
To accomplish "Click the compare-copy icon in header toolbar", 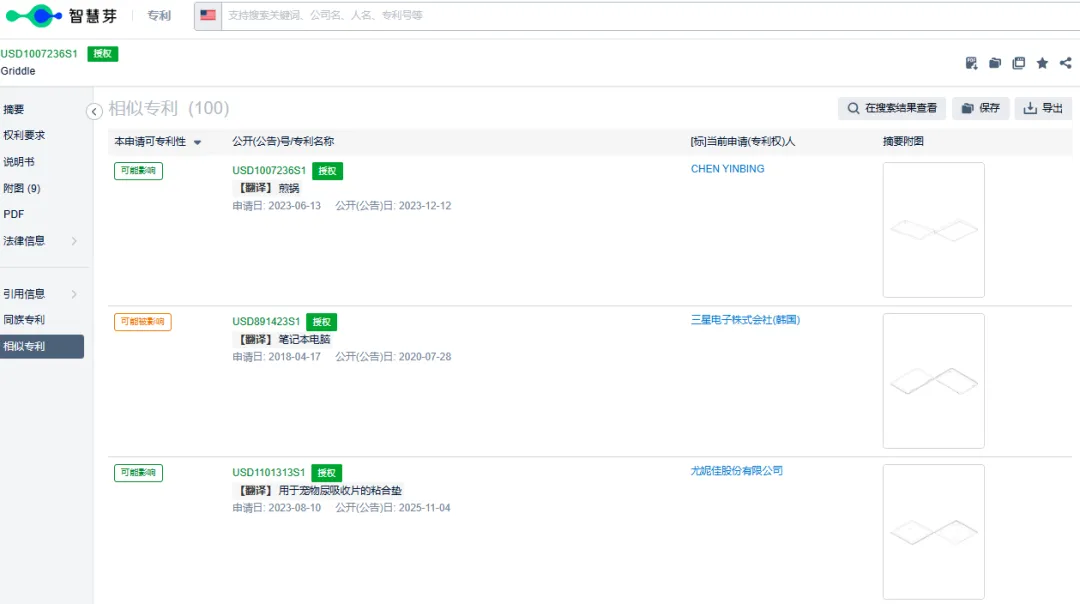I will pyautogui.click(x=1019, y=63).
